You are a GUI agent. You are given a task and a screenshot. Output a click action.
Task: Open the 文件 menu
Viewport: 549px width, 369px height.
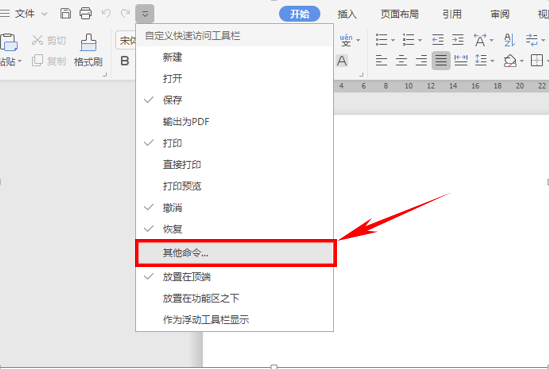(x=25, y=14)
